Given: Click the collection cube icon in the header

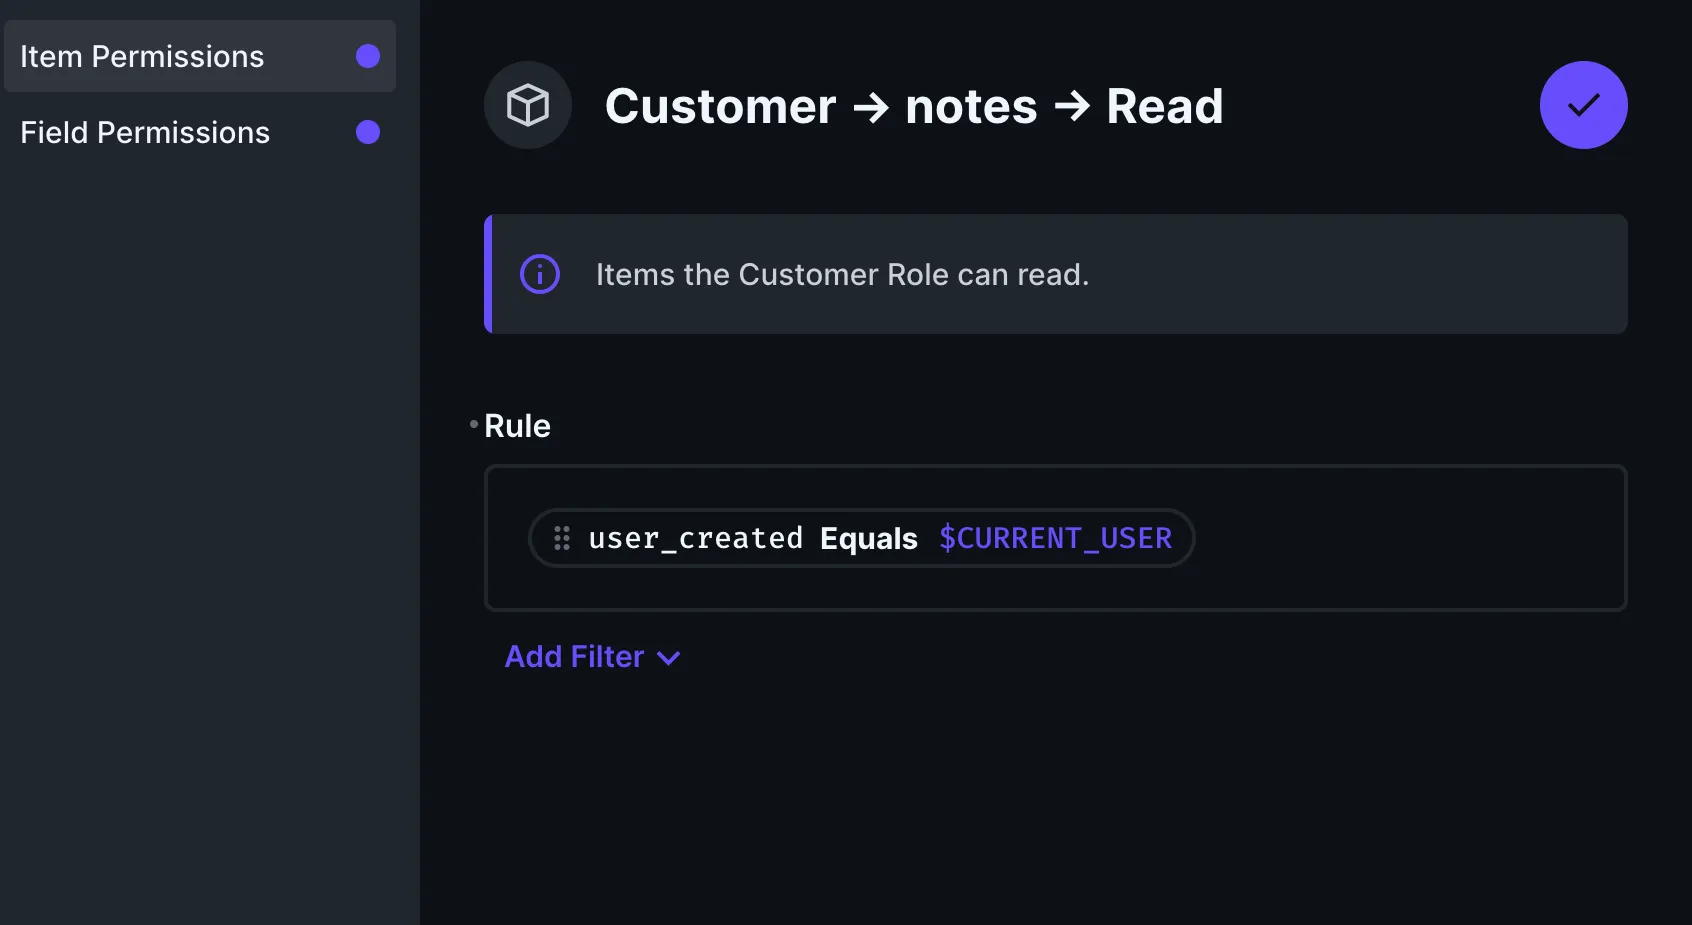Looking at the screenshot, I should [527, 105].
